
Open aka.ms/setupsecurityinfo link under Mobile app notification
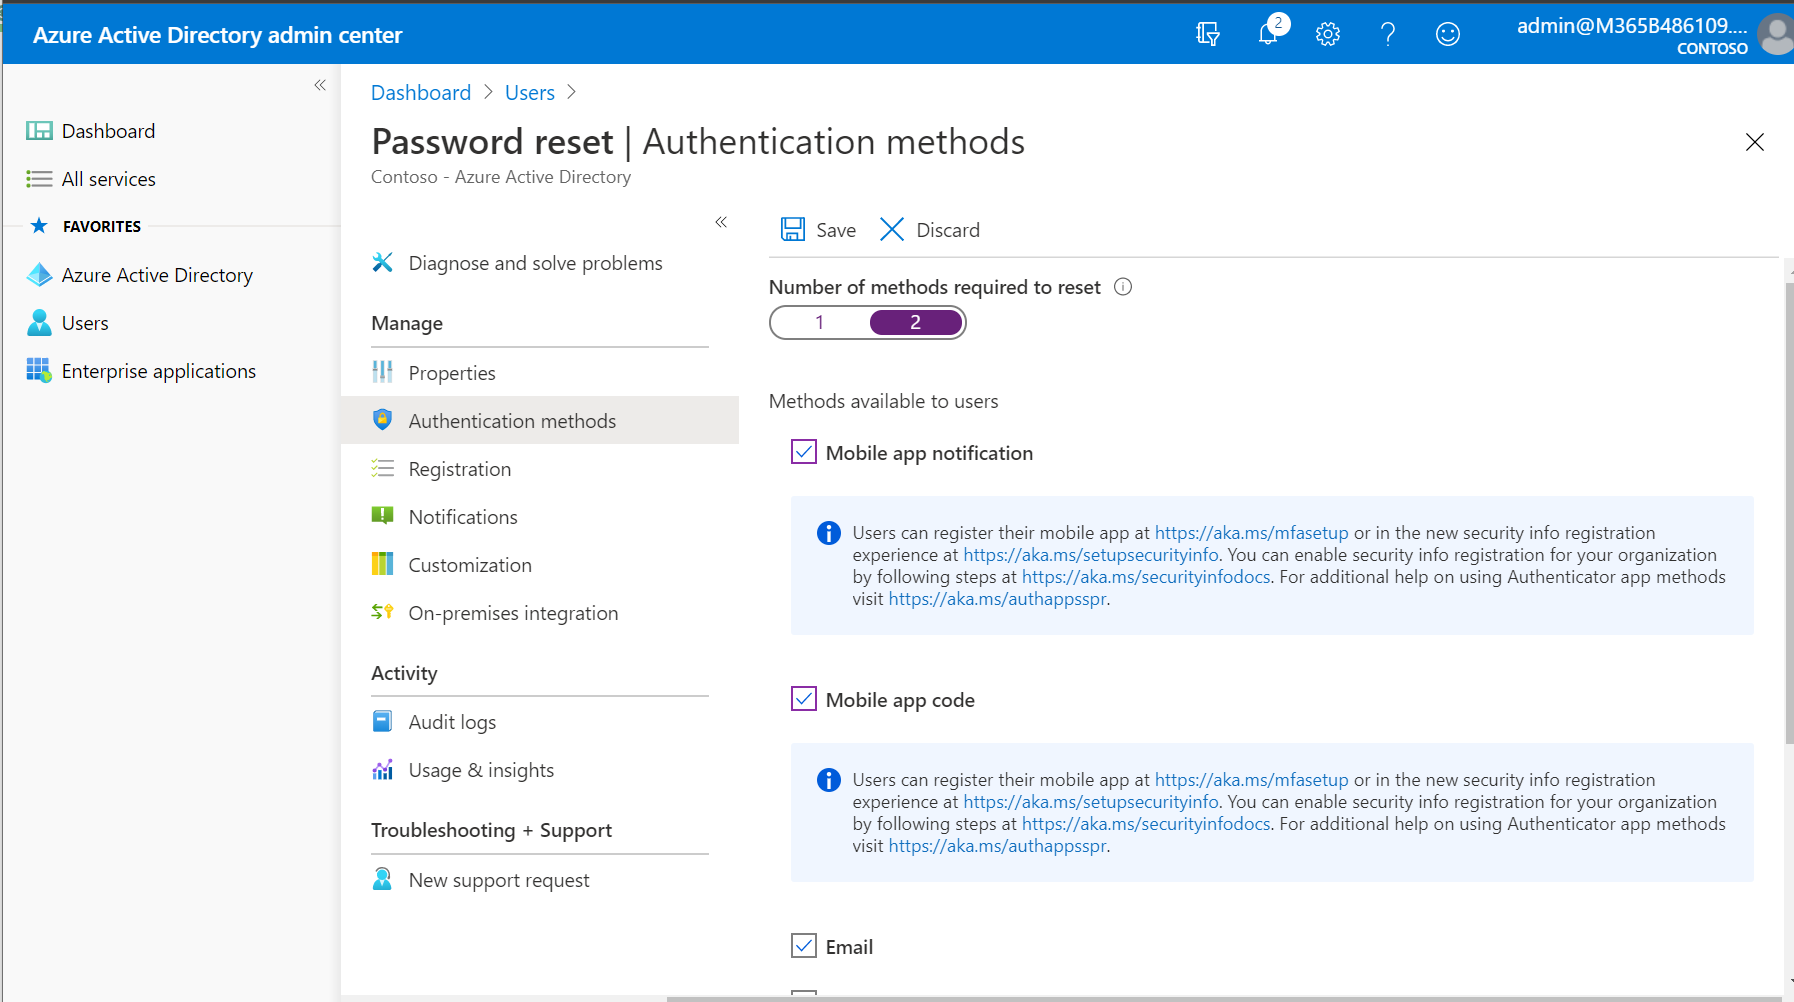pos(1091,555)
